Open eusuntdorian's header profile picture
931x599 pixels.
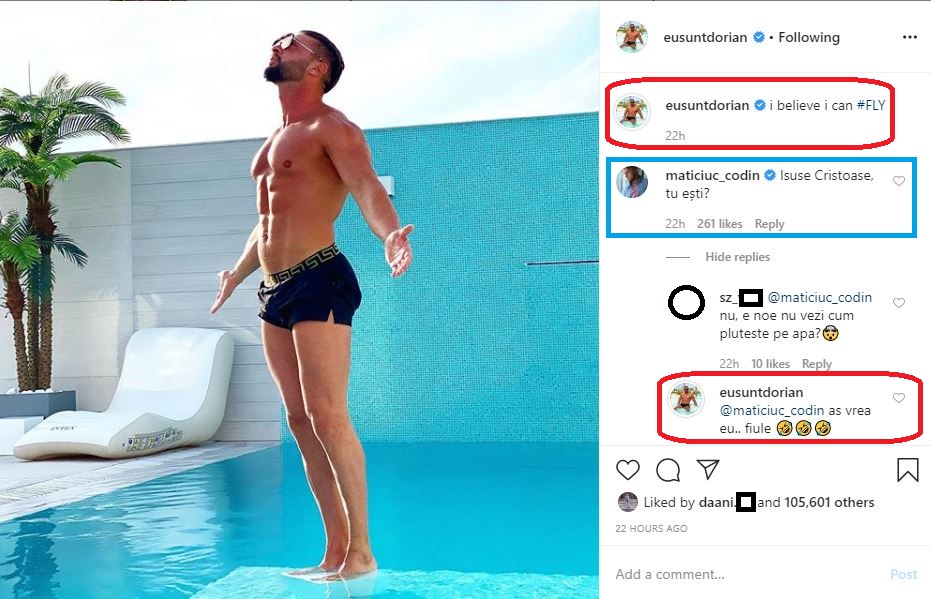click(631, 37)
